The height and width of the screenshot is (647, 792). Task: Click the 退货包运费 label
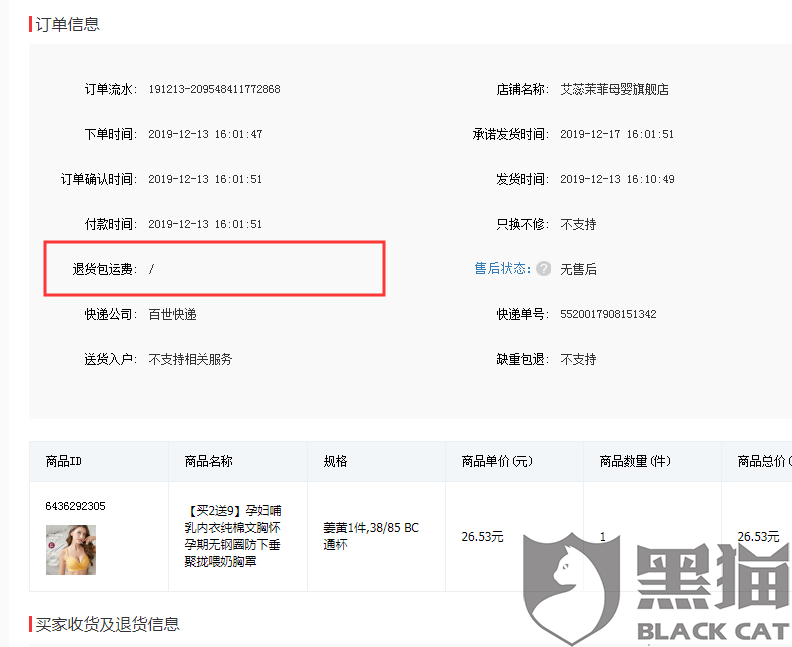click(105, 269)
